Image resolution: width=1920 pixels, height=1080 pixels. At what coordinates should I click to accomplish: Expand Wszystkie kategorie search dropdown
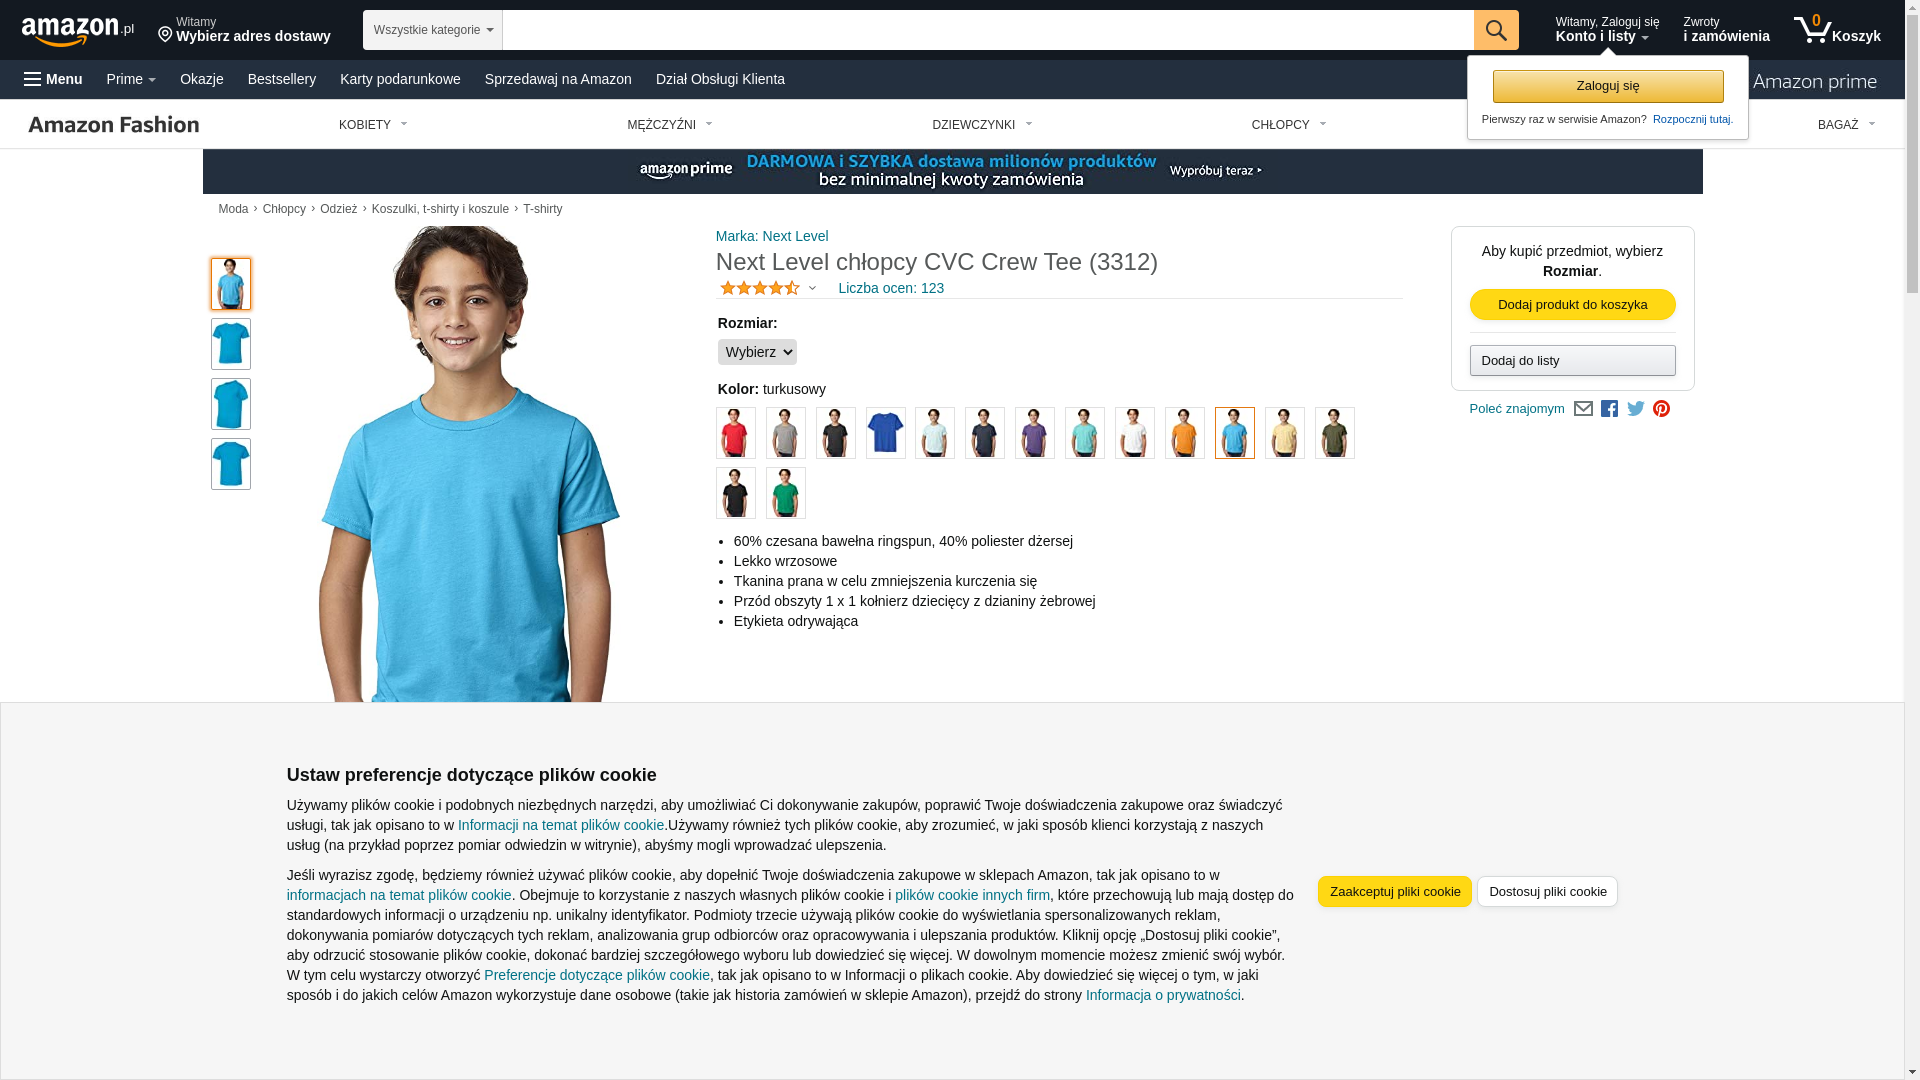pyautogui.click(x=433, y=30)
